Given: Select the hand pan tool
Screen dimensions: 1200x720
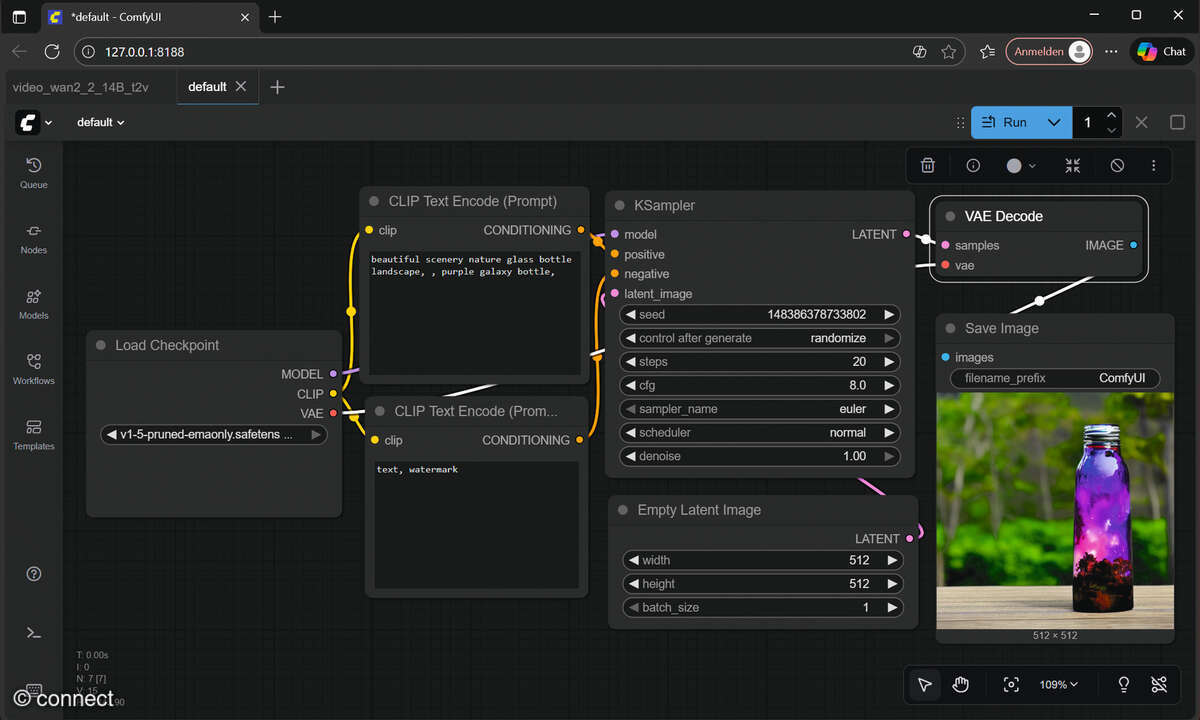Looking at the screenshot, I should [x=961, y=684].
